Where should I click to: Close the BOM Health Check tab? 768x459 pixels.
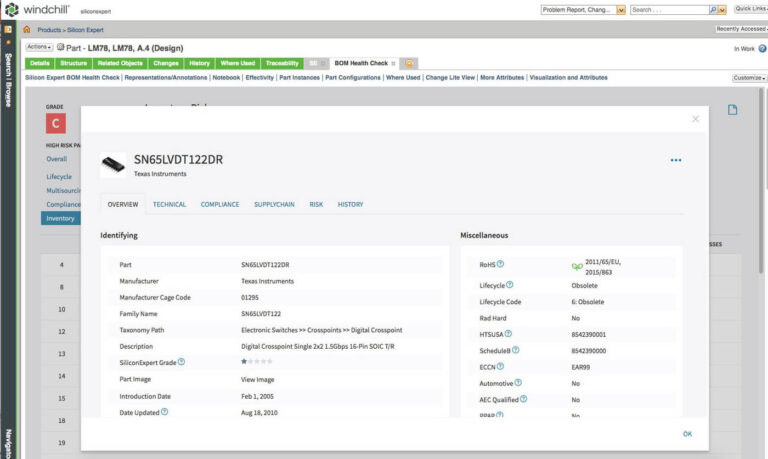point(393,63)
